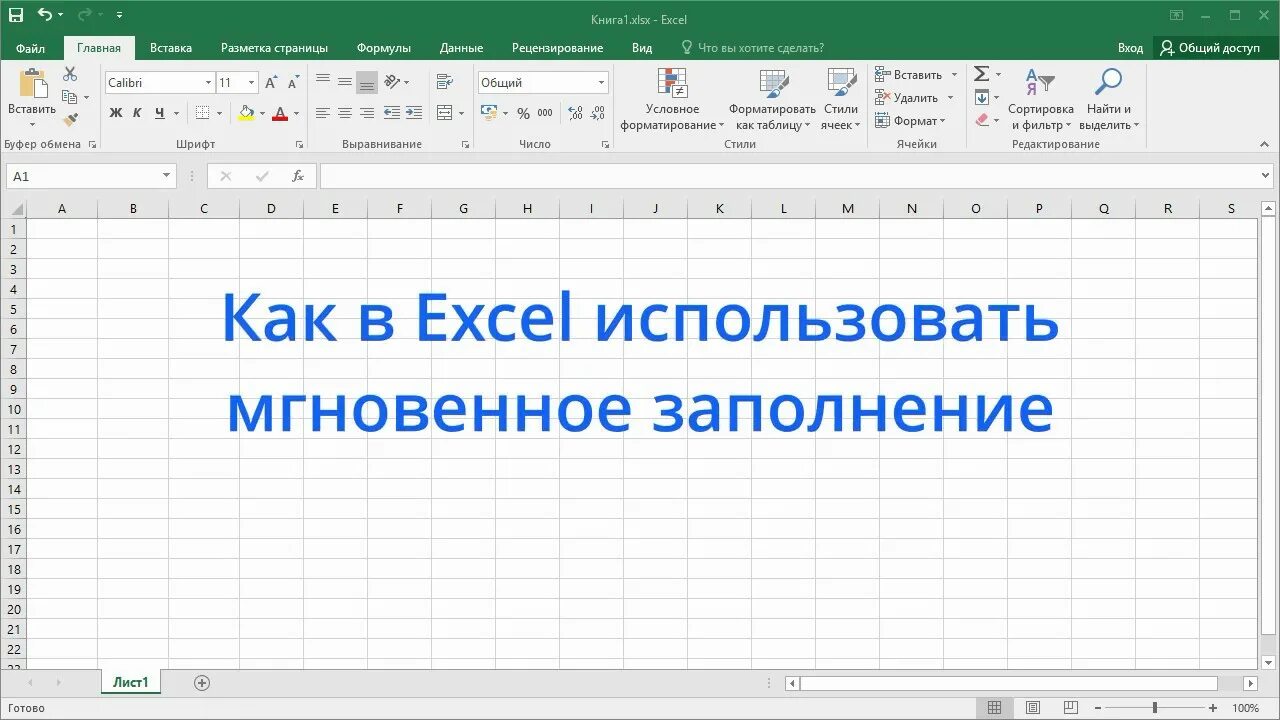Open Найти и выделить dropdown

(x=1109, y=100)
